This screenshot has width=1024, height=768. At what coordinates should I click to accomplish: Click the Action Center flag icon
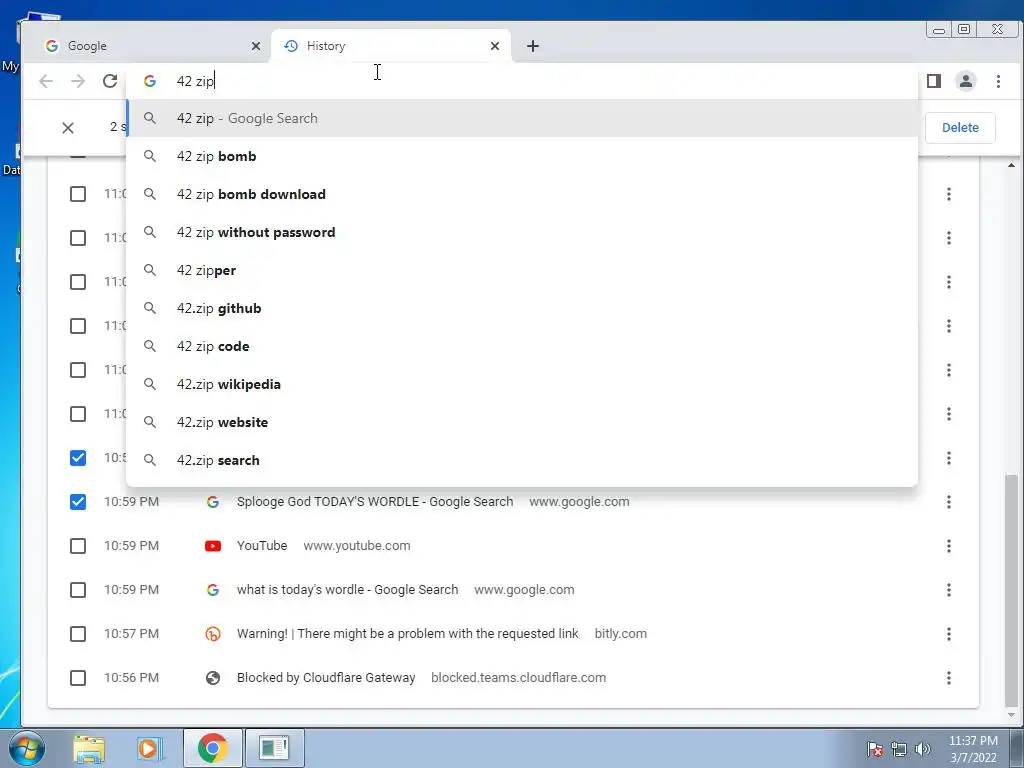(875, 749)
